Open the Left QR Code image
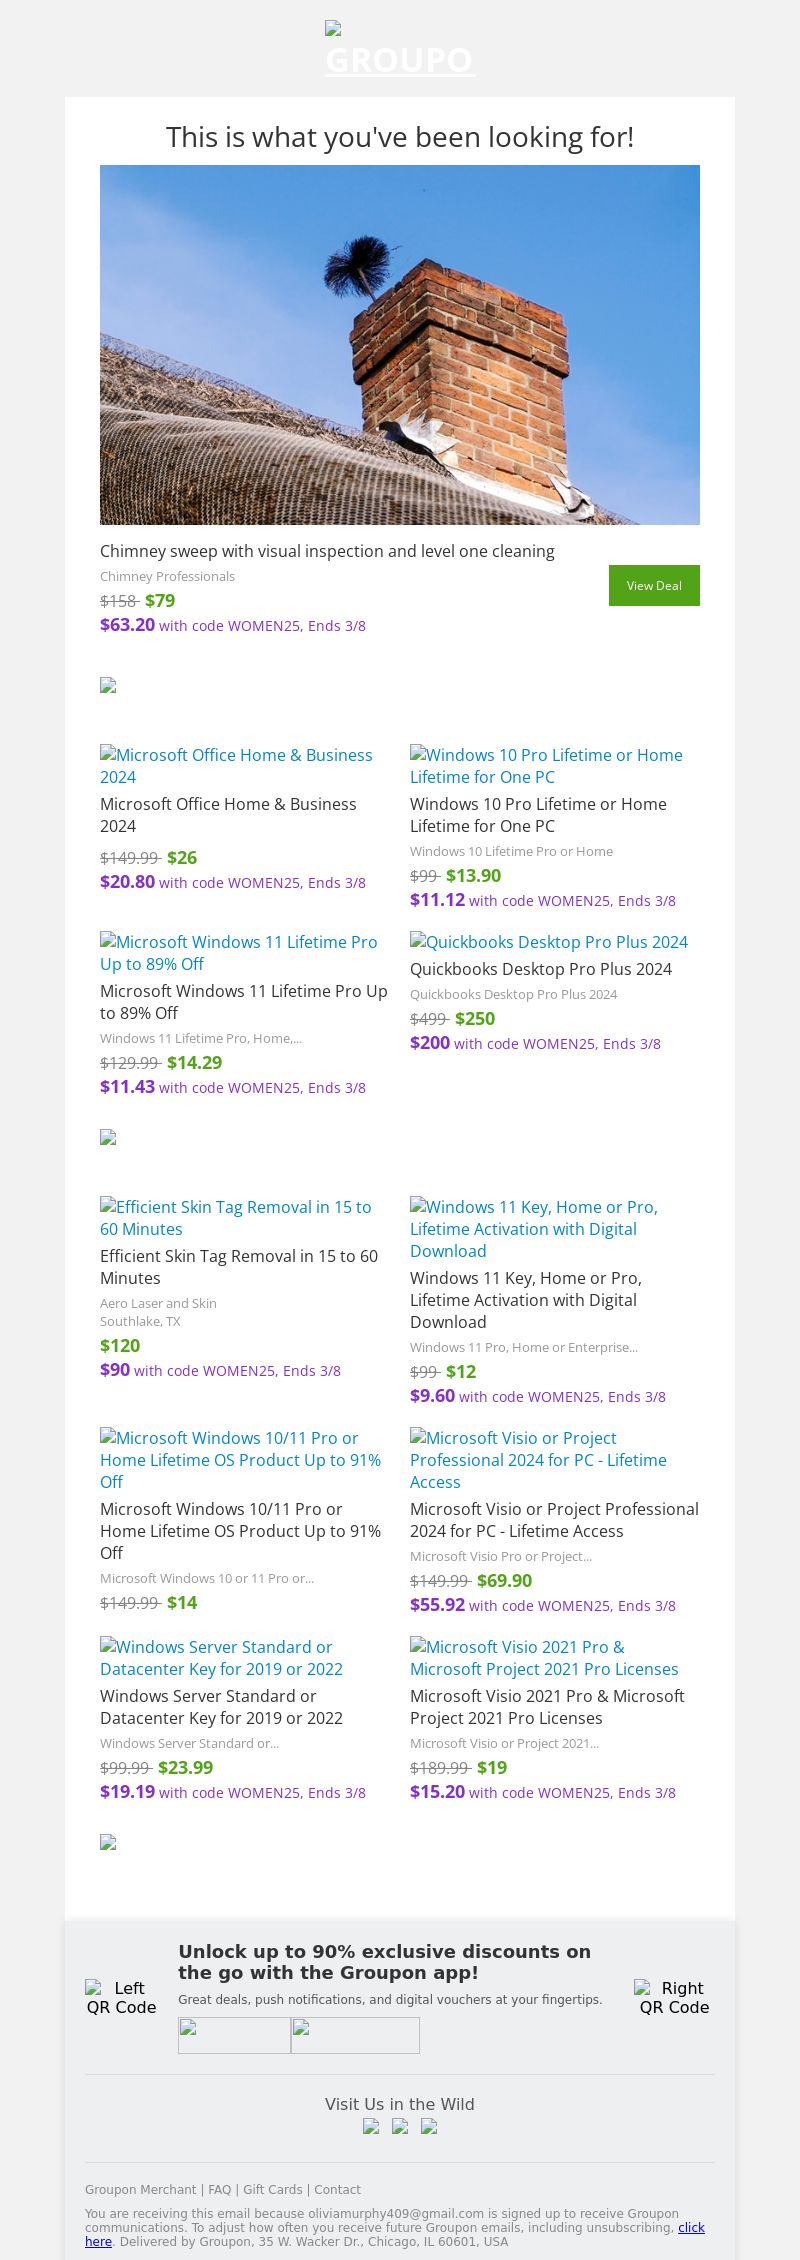This screenshot has height=2260, width=800. point(121,1997)
